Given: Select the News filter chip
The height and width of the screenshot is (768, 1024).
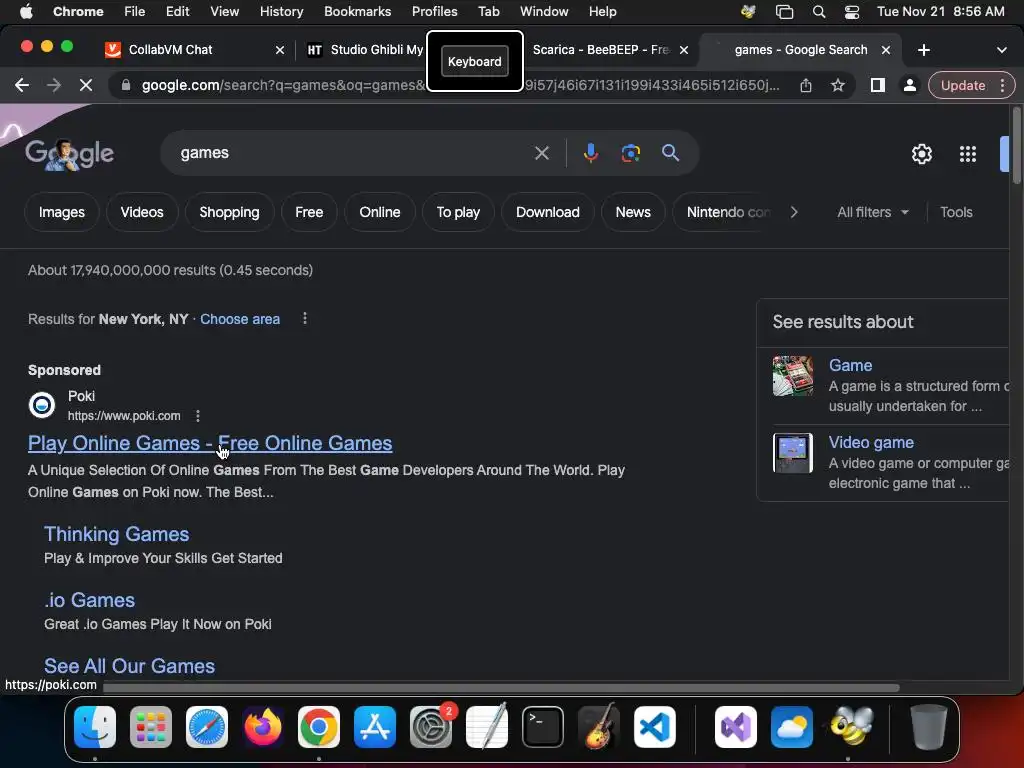Looking at the screenshot, I should click(633, 212).
